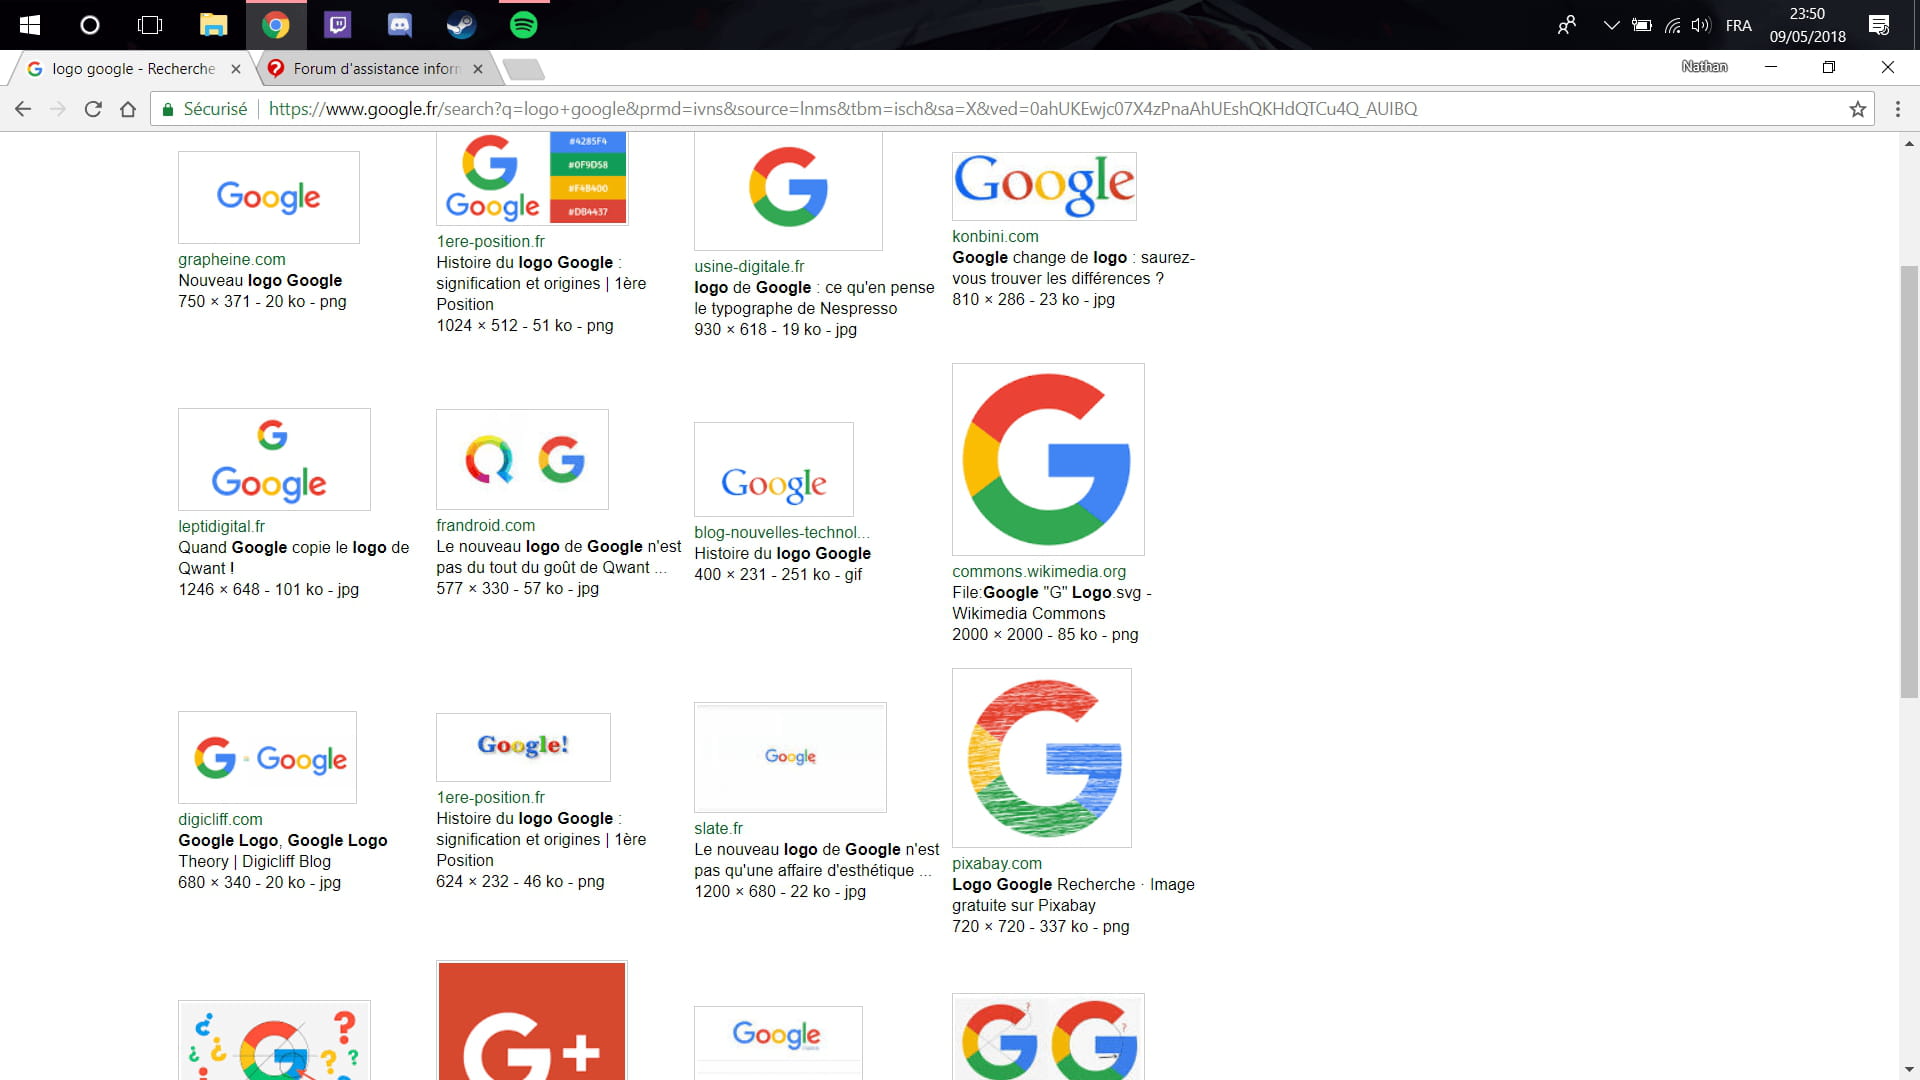Image resolution: width=1920 pixels, height=1080 pixels.
Task: Open the Nathan profile button
Action: (1704, 67)
